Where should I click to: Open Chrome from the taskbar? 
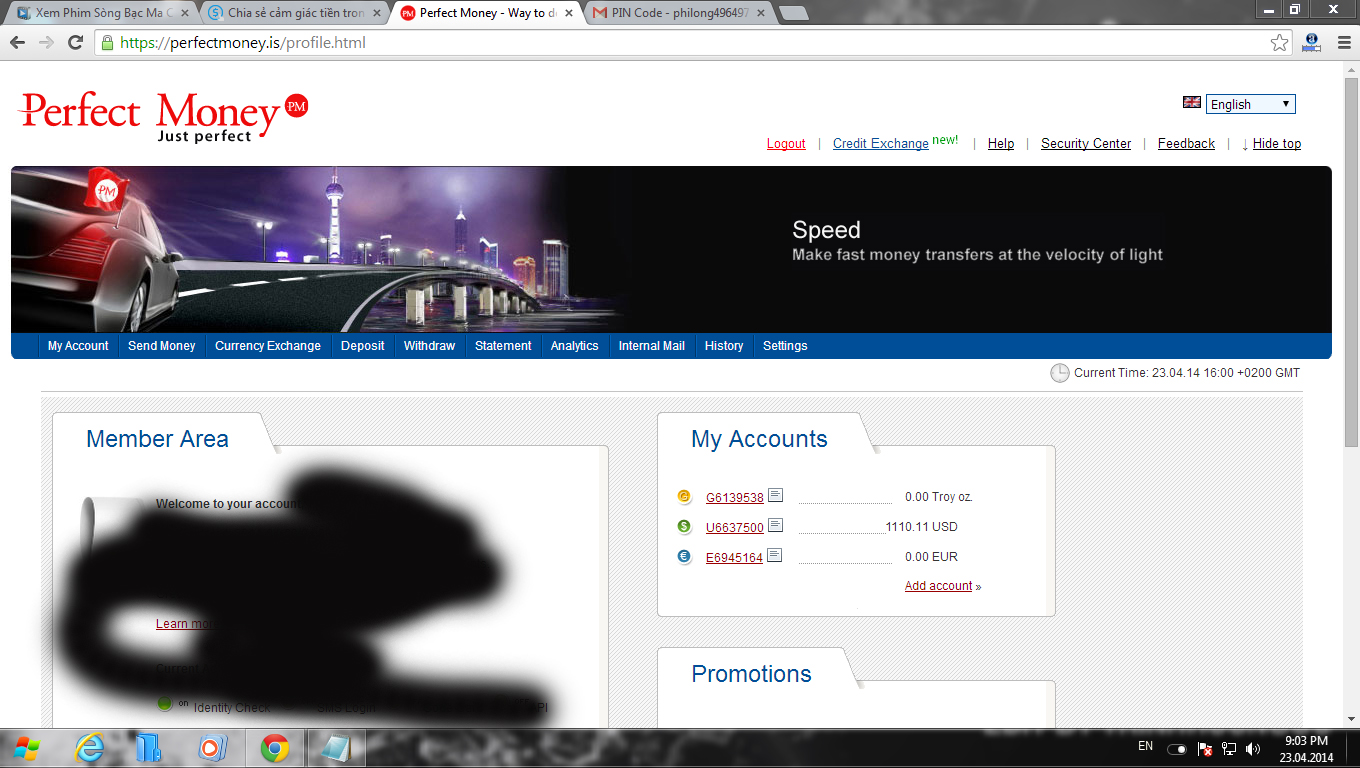point(275,748)
